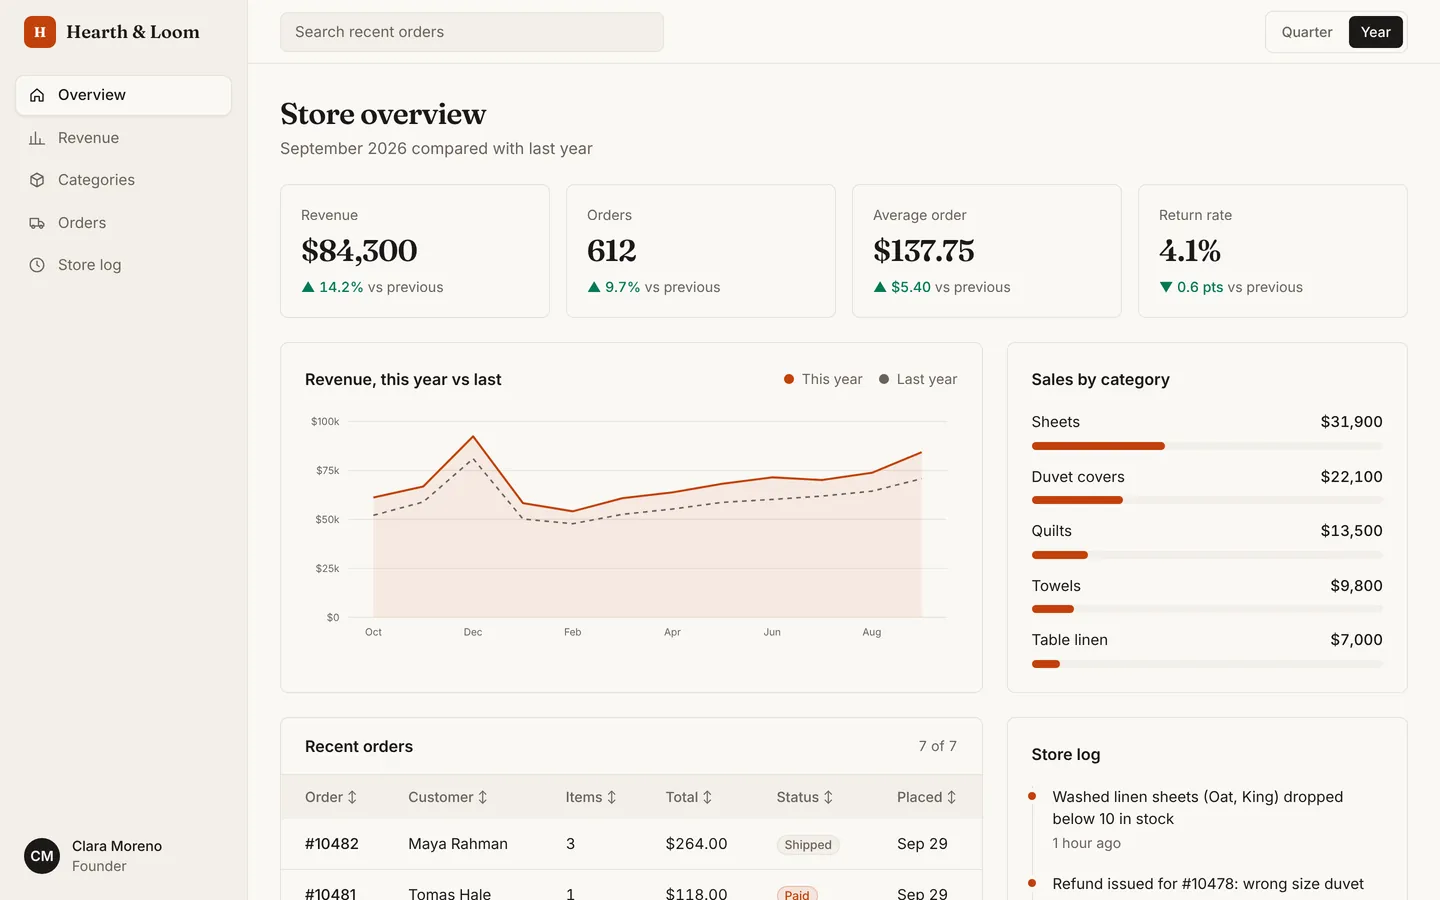
Task: Select the Store log clock icon
Action: (x=37, y=265)
